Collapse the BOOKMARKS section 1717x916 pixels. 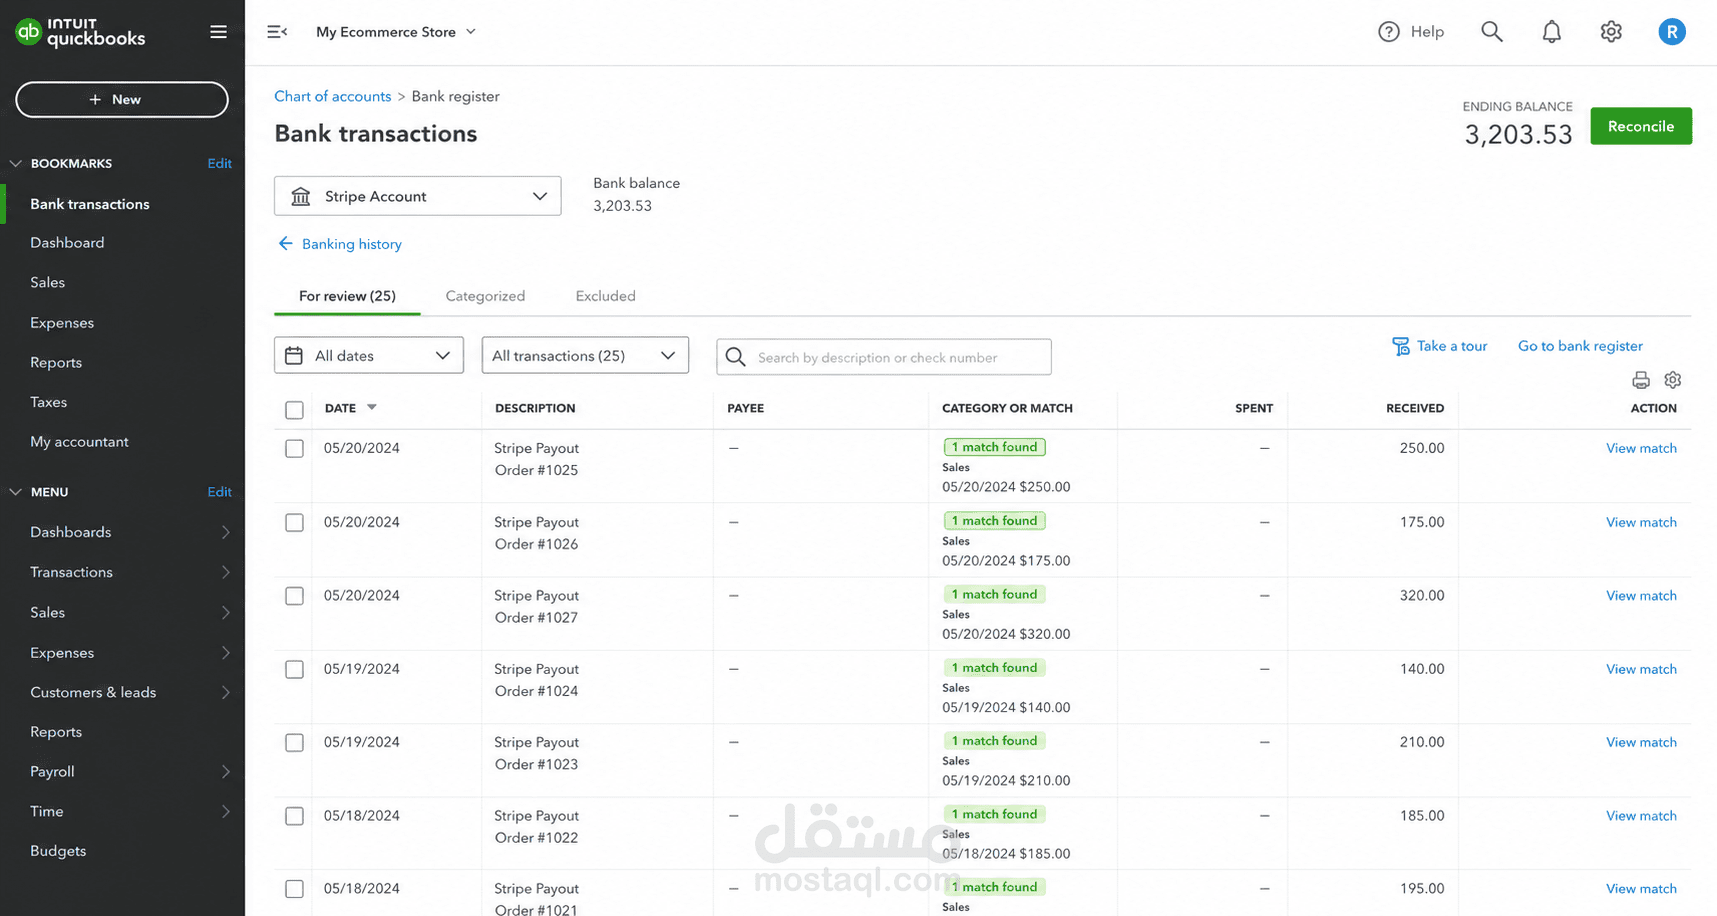click(x=15, y=163)
